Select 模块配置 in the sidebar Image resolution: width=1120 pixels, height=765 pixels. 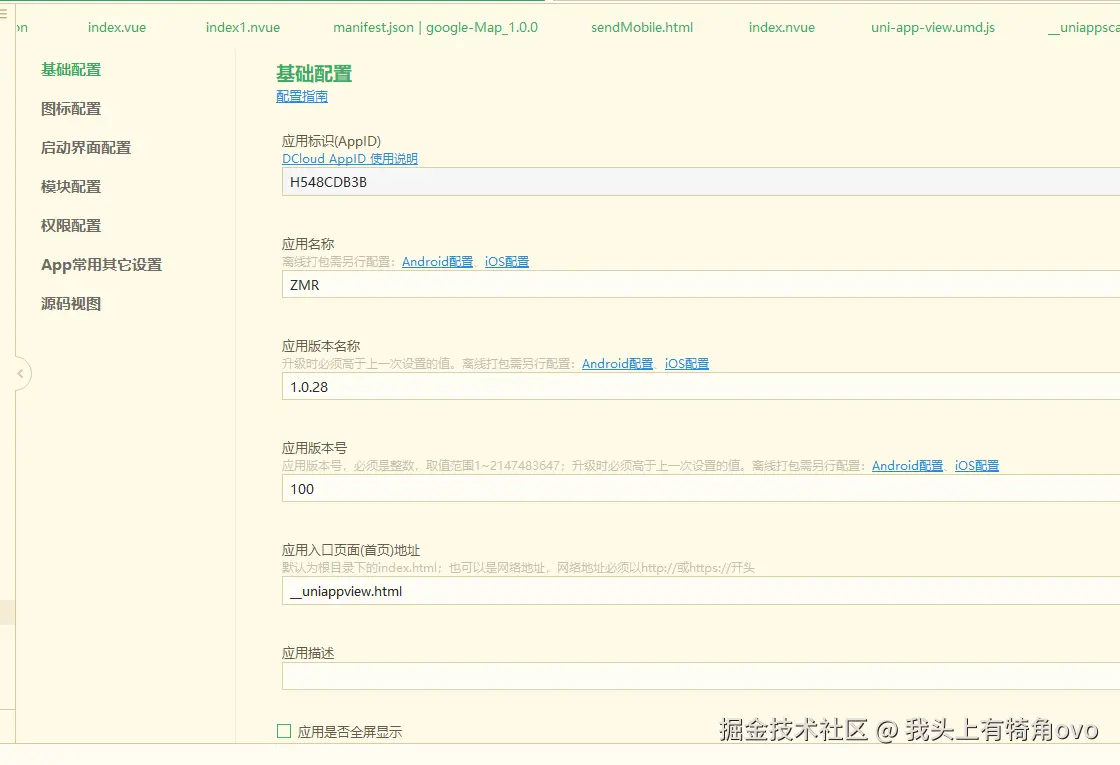click(x=71, y=186)
